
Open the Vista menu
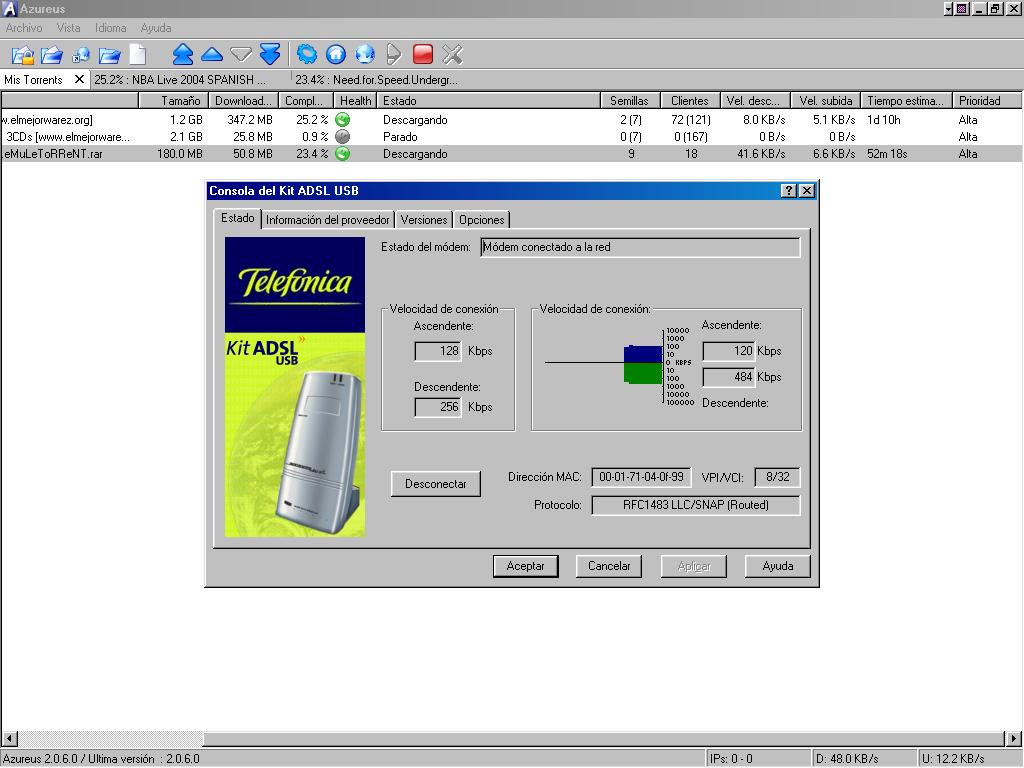click(x=69, y=28)
